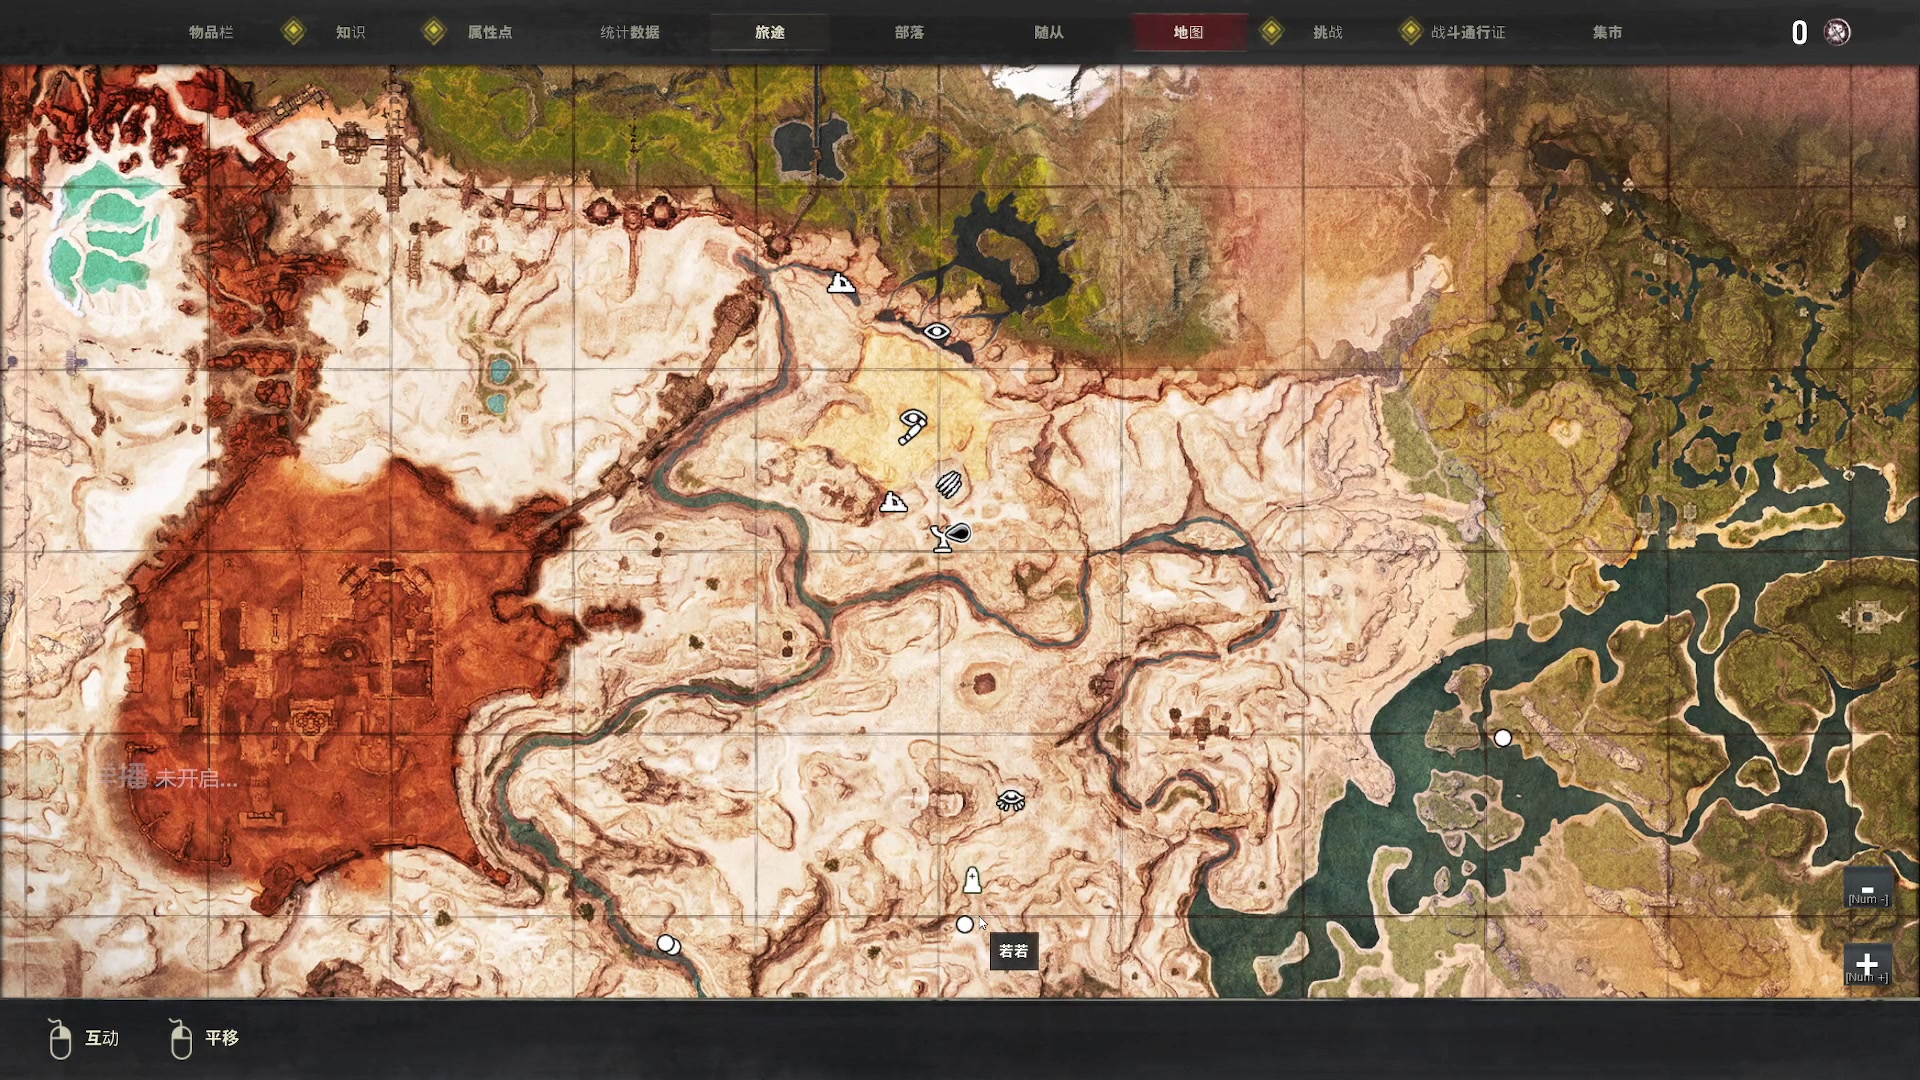Open the 部落 clan tab
The width and height of the screenshot is (1920, 1080).
point(909,32)
